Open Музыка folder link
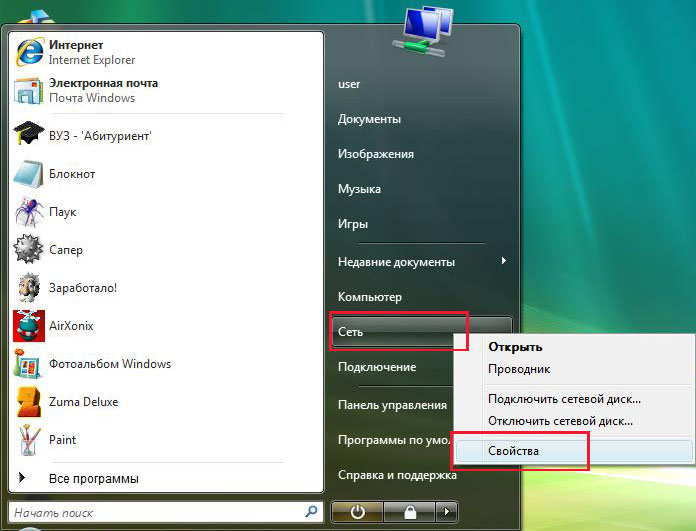This screenshot has width=696, height=531. click(359, 189)
